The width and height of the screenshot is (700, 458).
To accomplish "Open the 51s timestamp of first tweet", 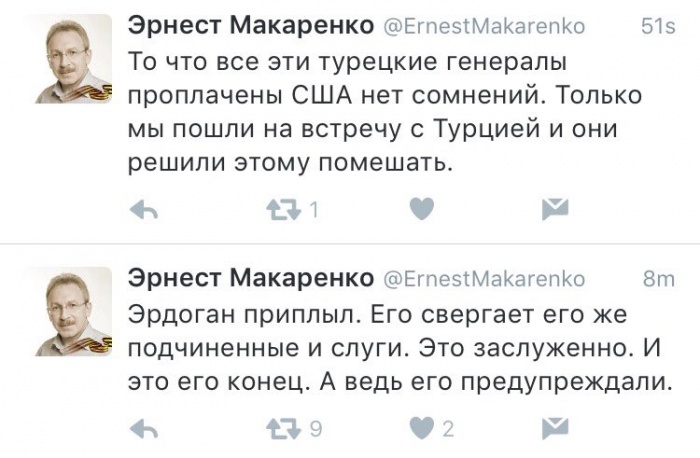I will tap(658, 27).
